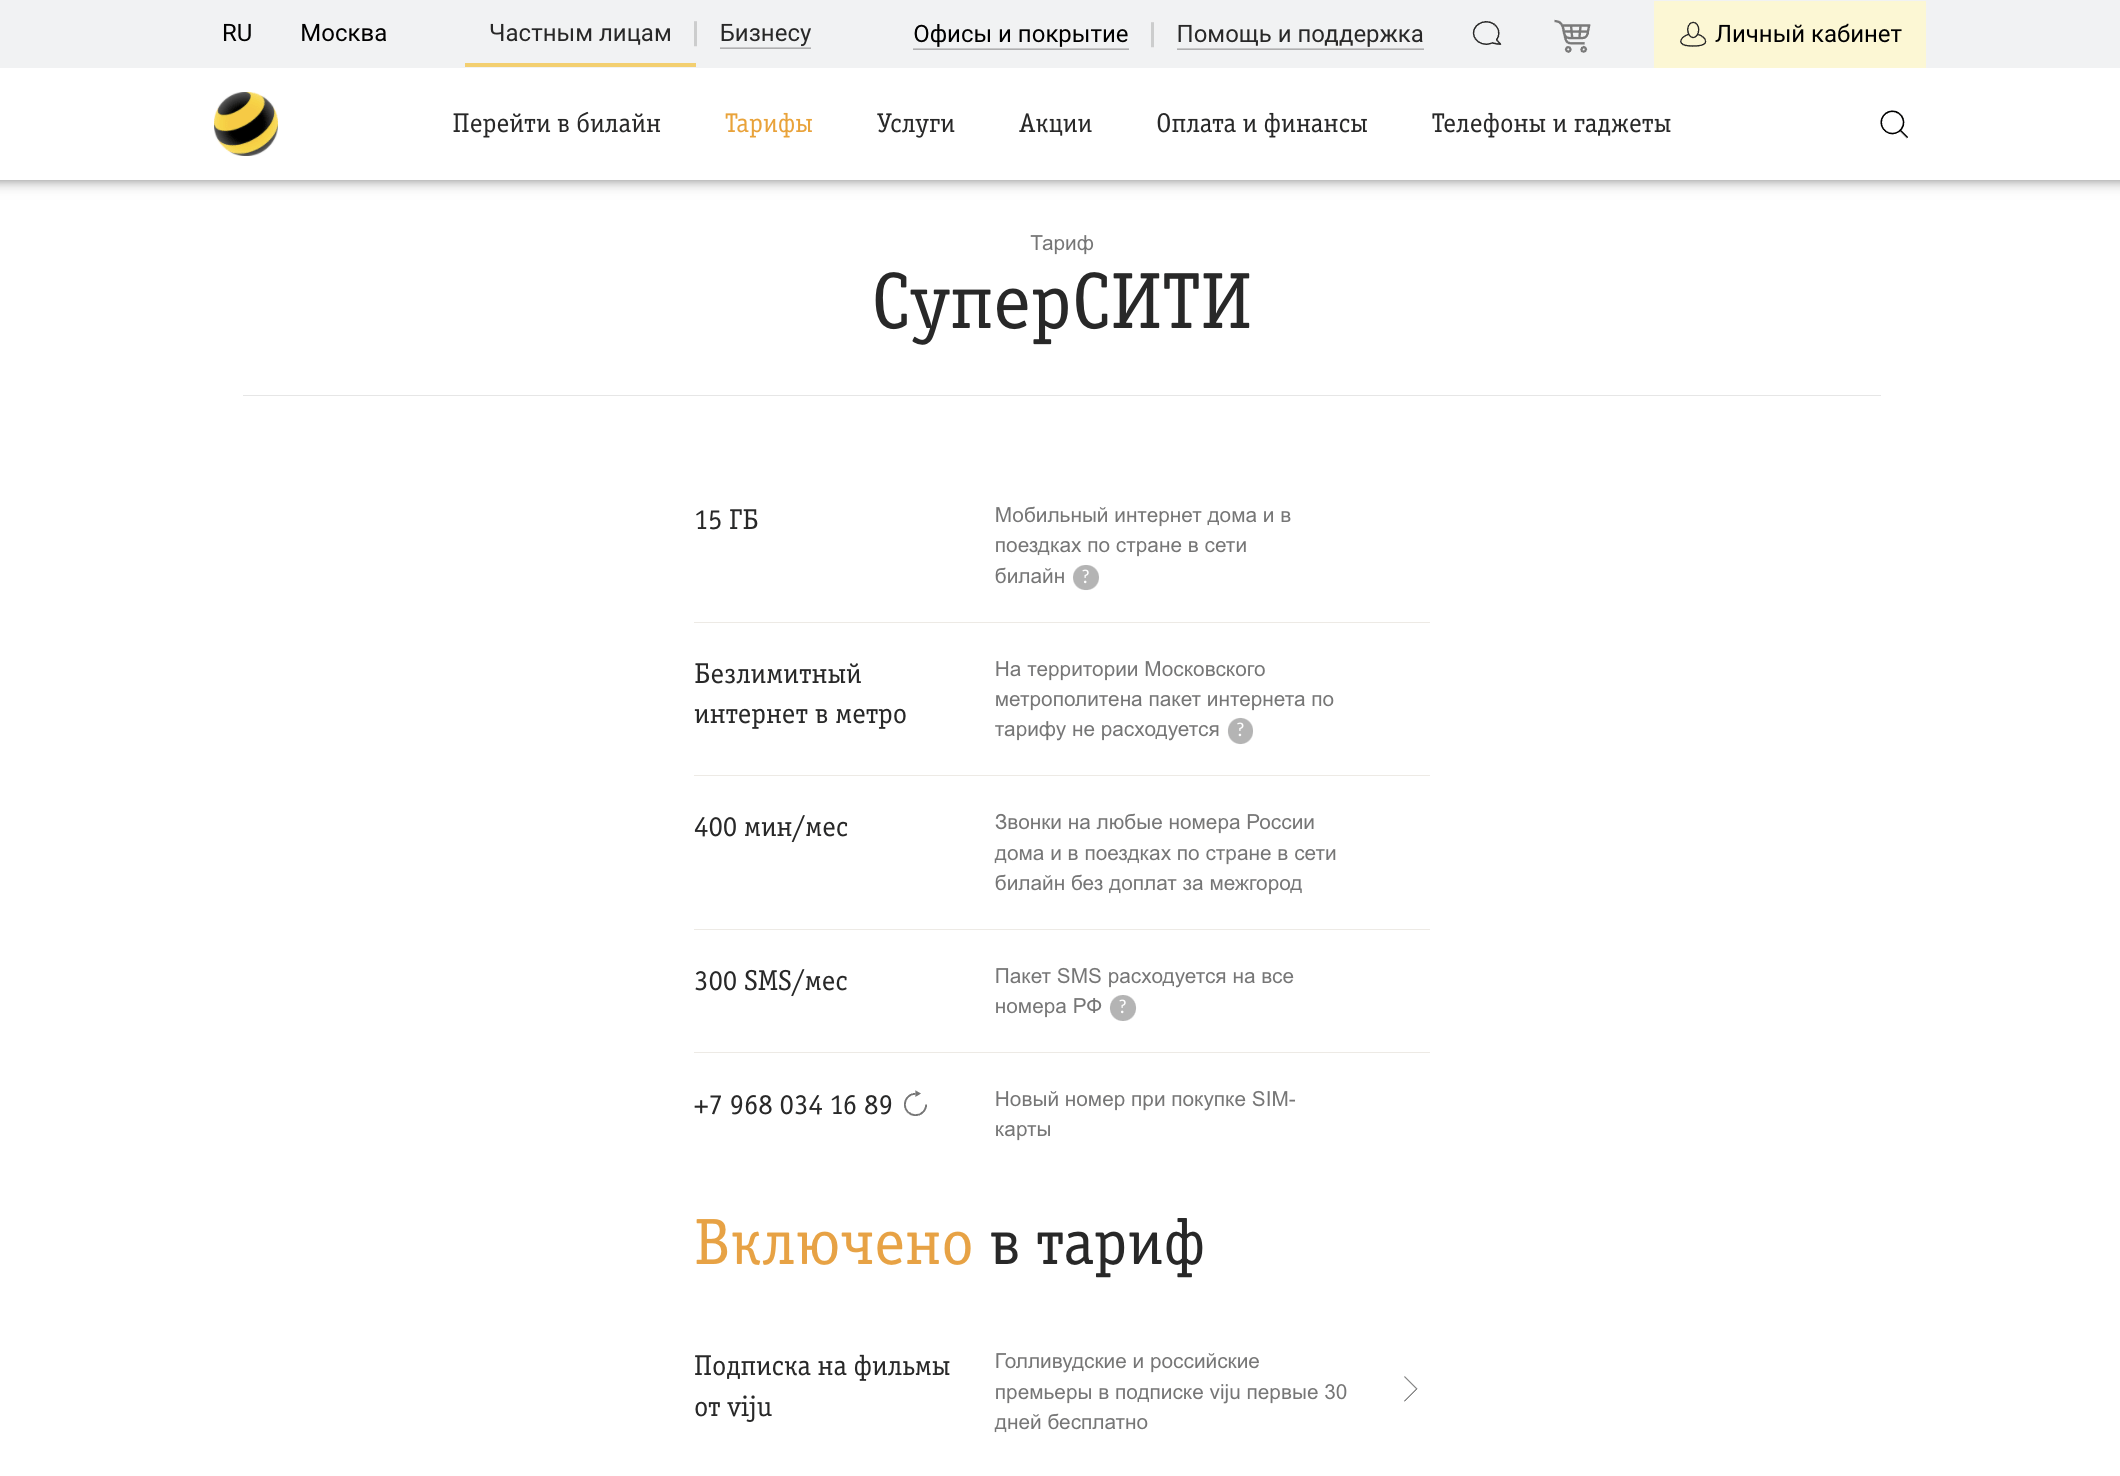Viewport: 2120px width, 1476px height.
Task: Open the Тарифы menu item
Action: pyautogui.click(x=768, y=124)
